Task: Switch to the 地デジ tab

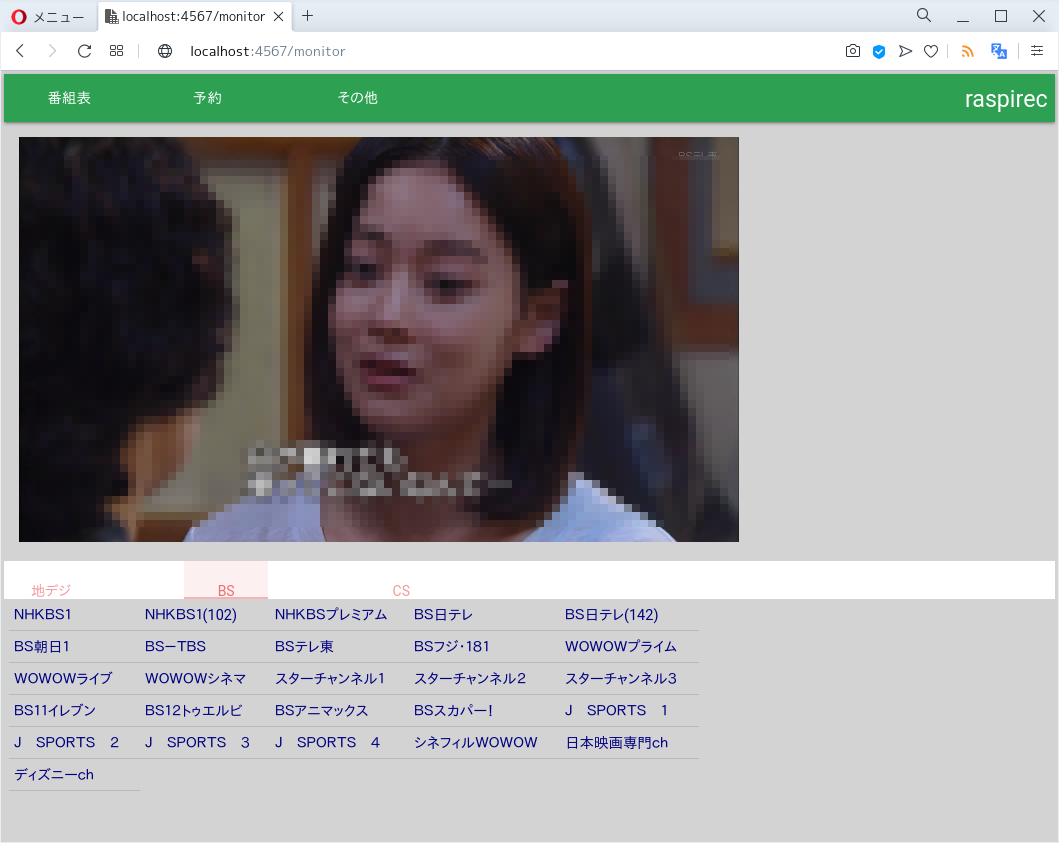Action: coord(51,590)
